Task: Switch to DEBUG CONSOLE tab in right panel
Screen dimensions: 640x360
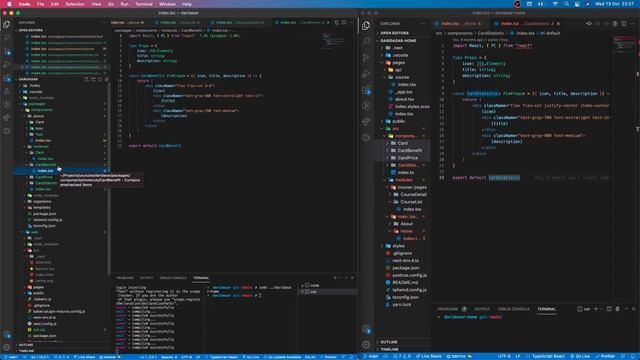Action: pyautogui.click(x=513, y=309)
